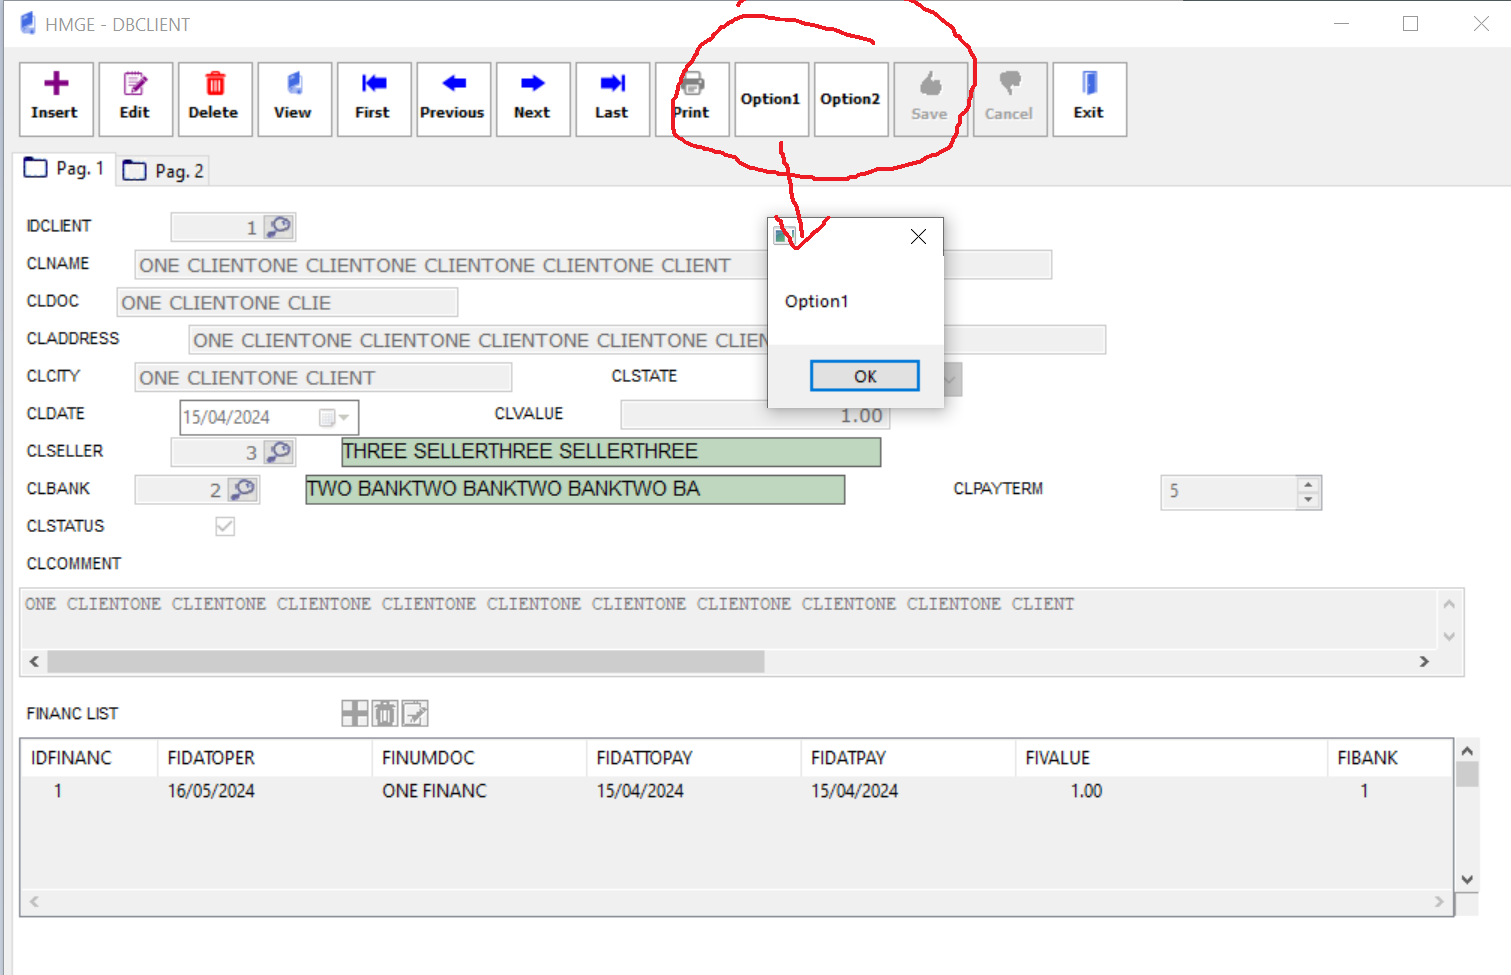Click the Option2 toolbar button

[x=850, y=99]
